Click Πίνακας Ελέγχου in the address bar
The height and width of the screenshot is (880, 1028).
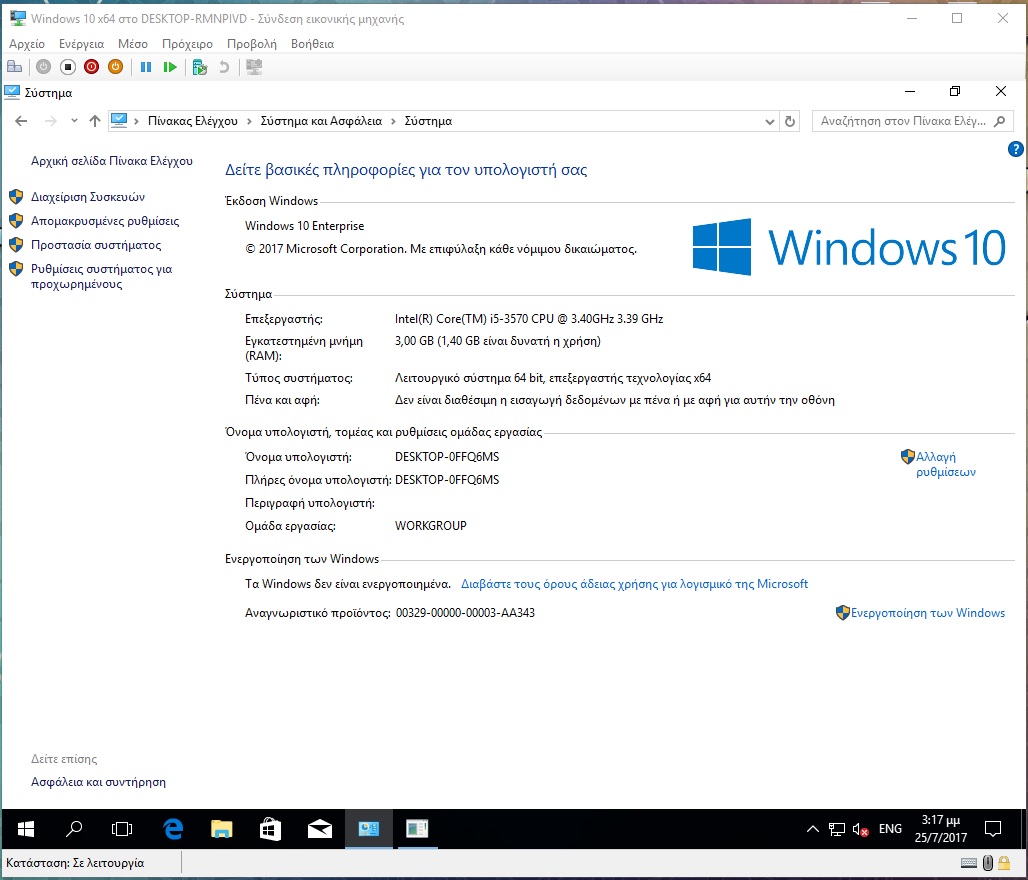[193, 121]
